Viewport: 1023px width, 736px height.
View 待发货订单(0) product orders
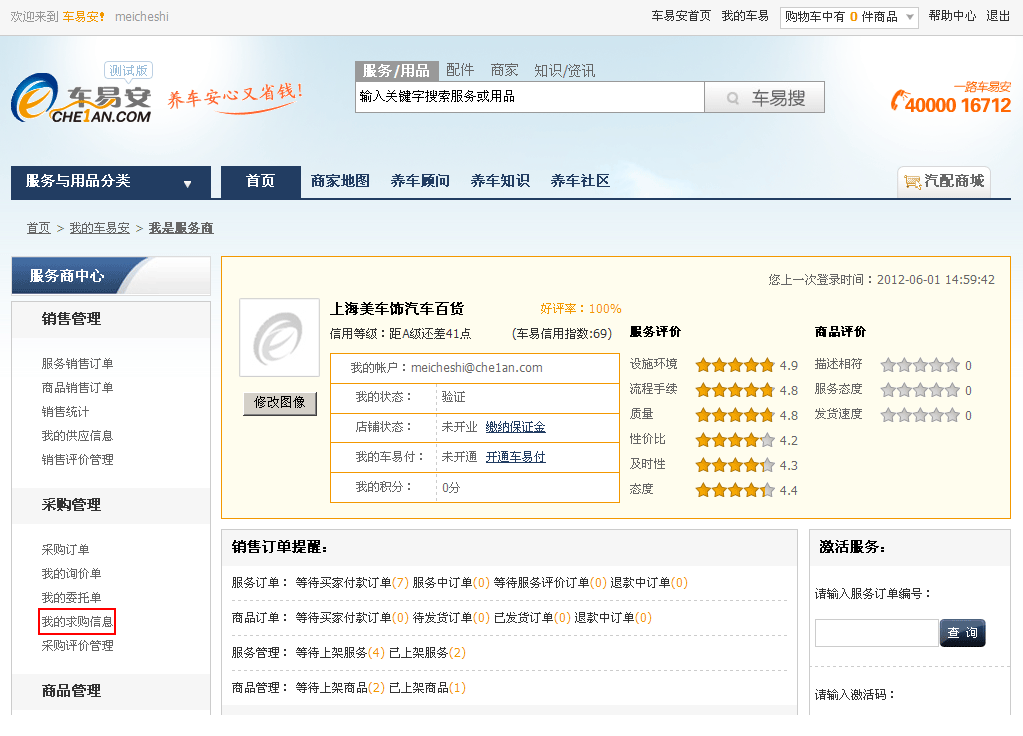(451, 617)
